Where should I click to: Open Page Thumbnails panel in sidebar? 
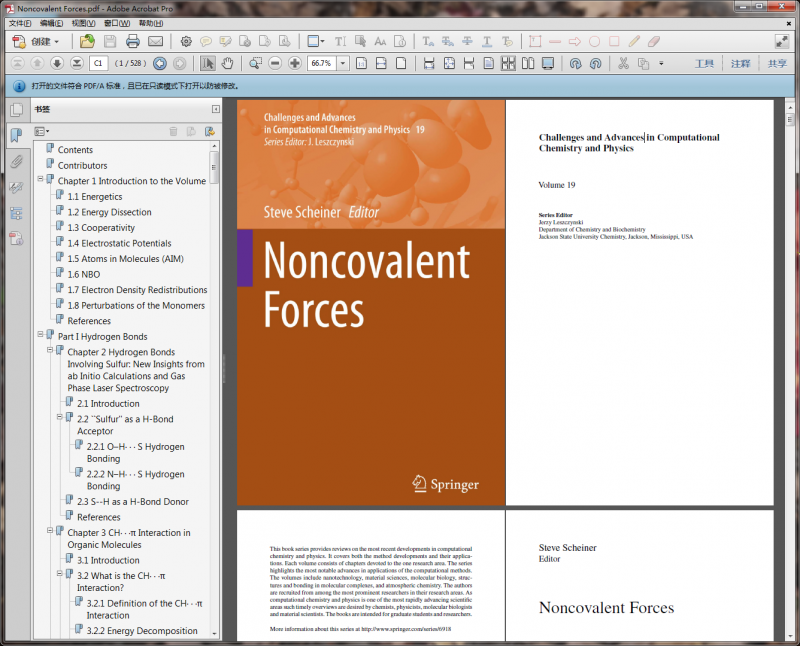[x=16, y=109]
